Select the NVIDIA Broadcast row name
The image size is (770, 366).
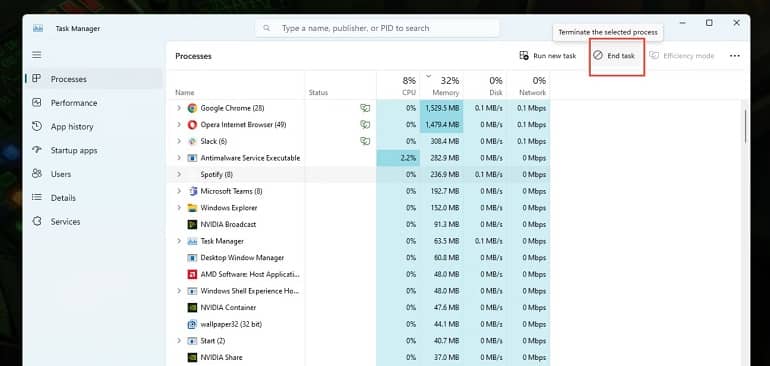point(228,225)
